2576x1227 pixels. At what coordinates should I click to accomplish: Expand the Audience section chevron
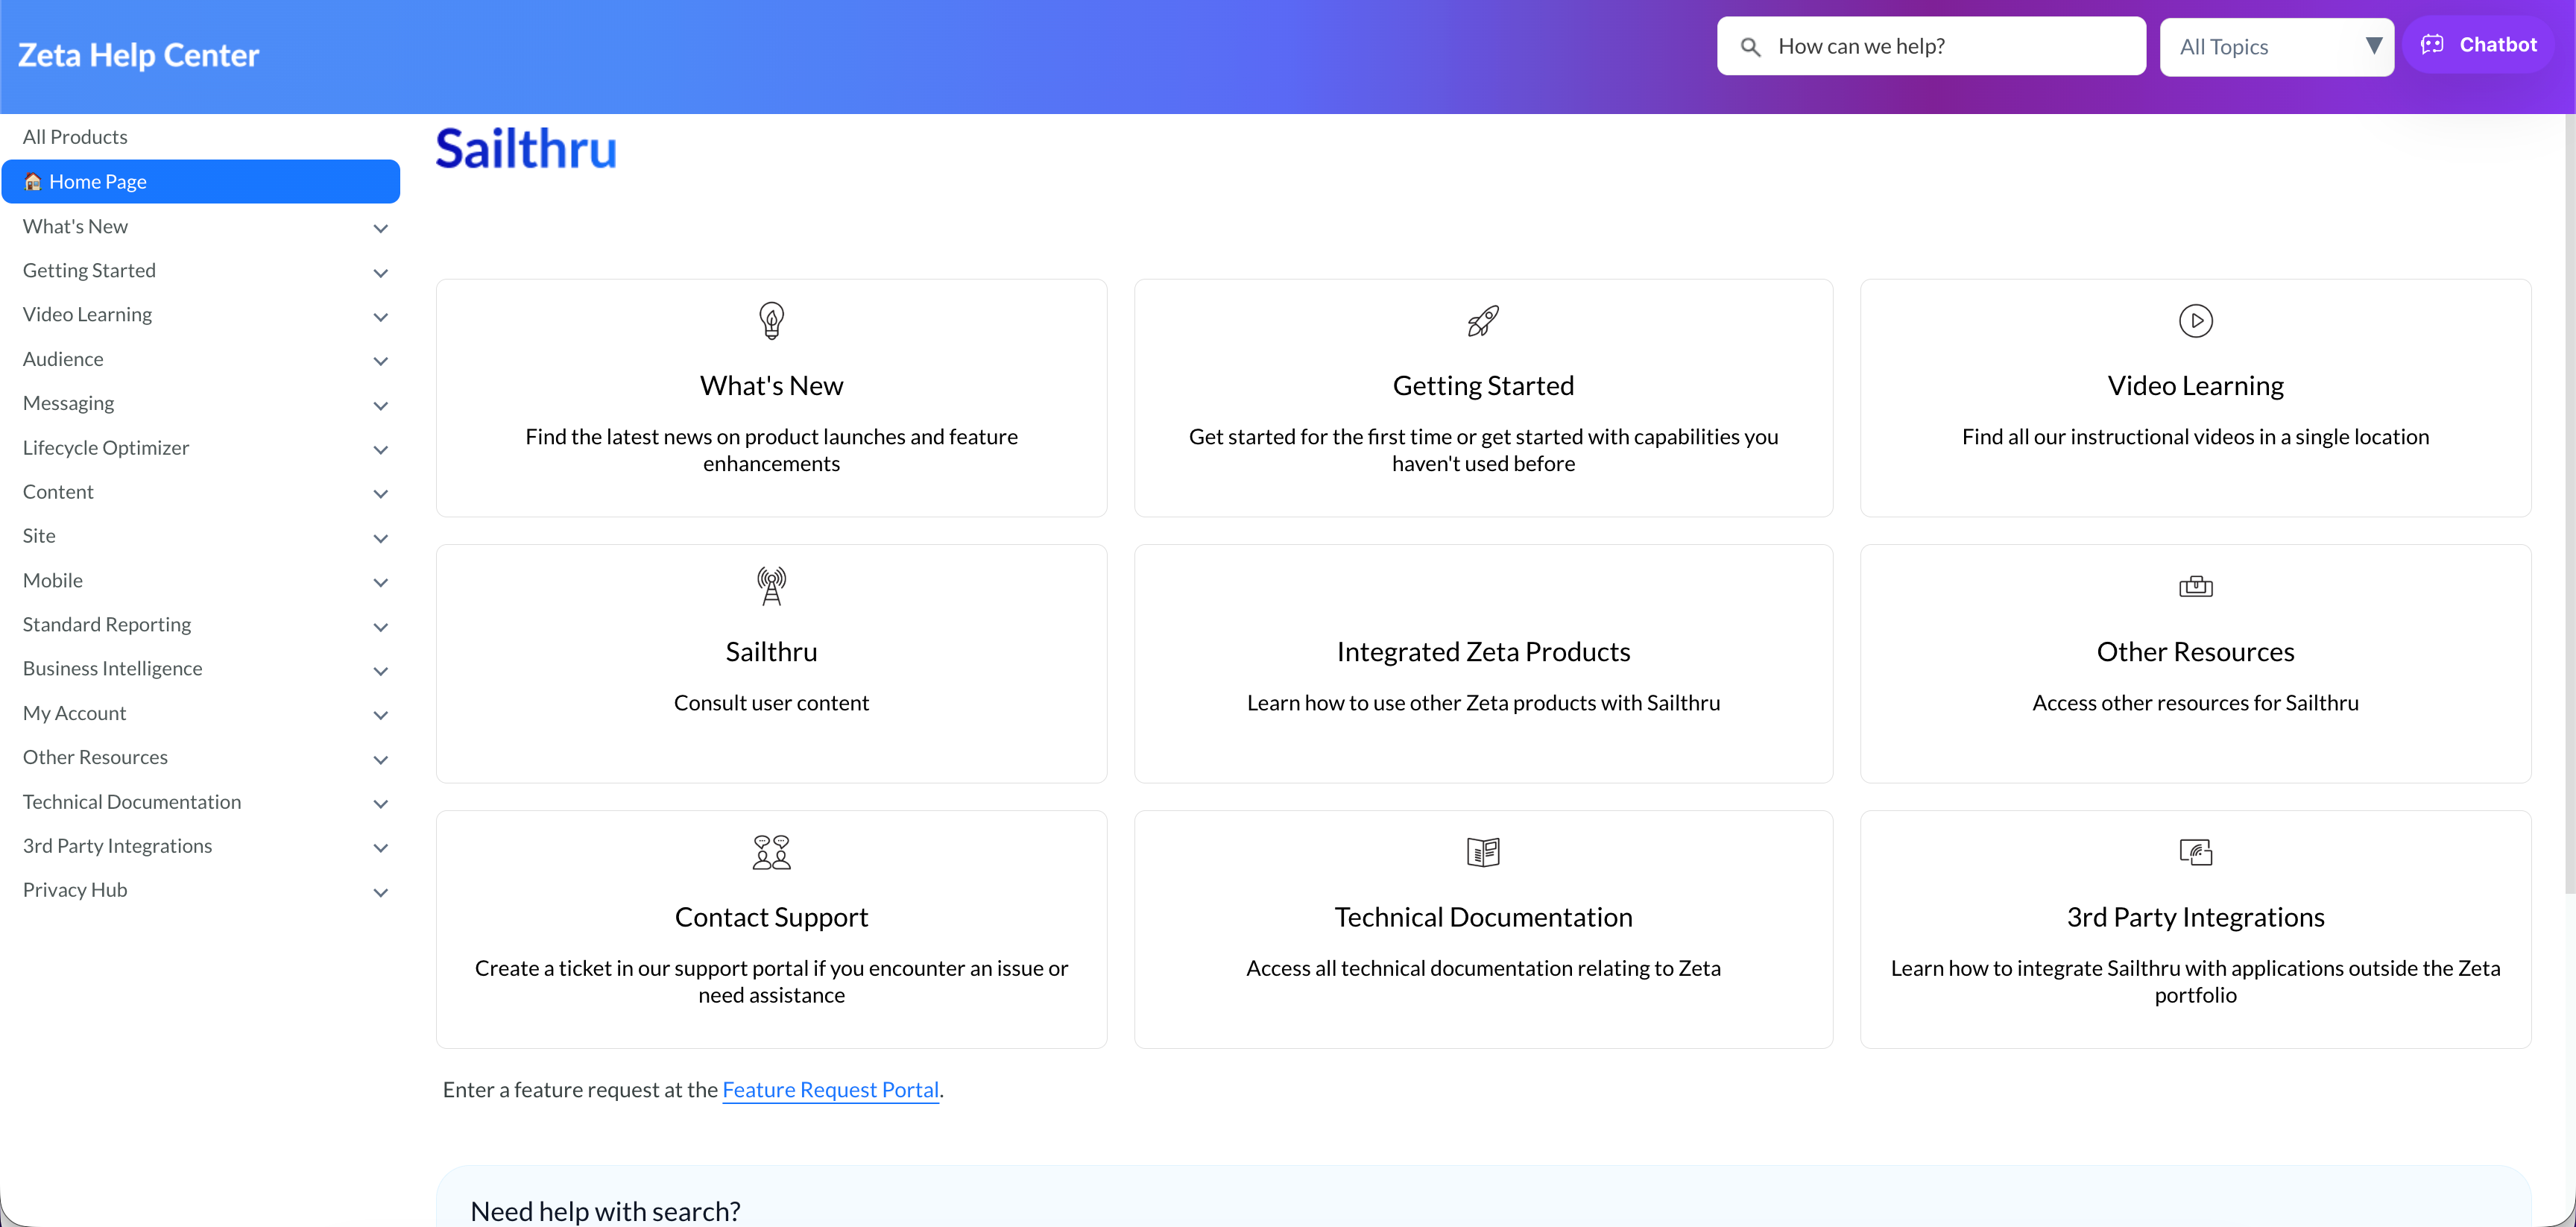click(380, 361)
